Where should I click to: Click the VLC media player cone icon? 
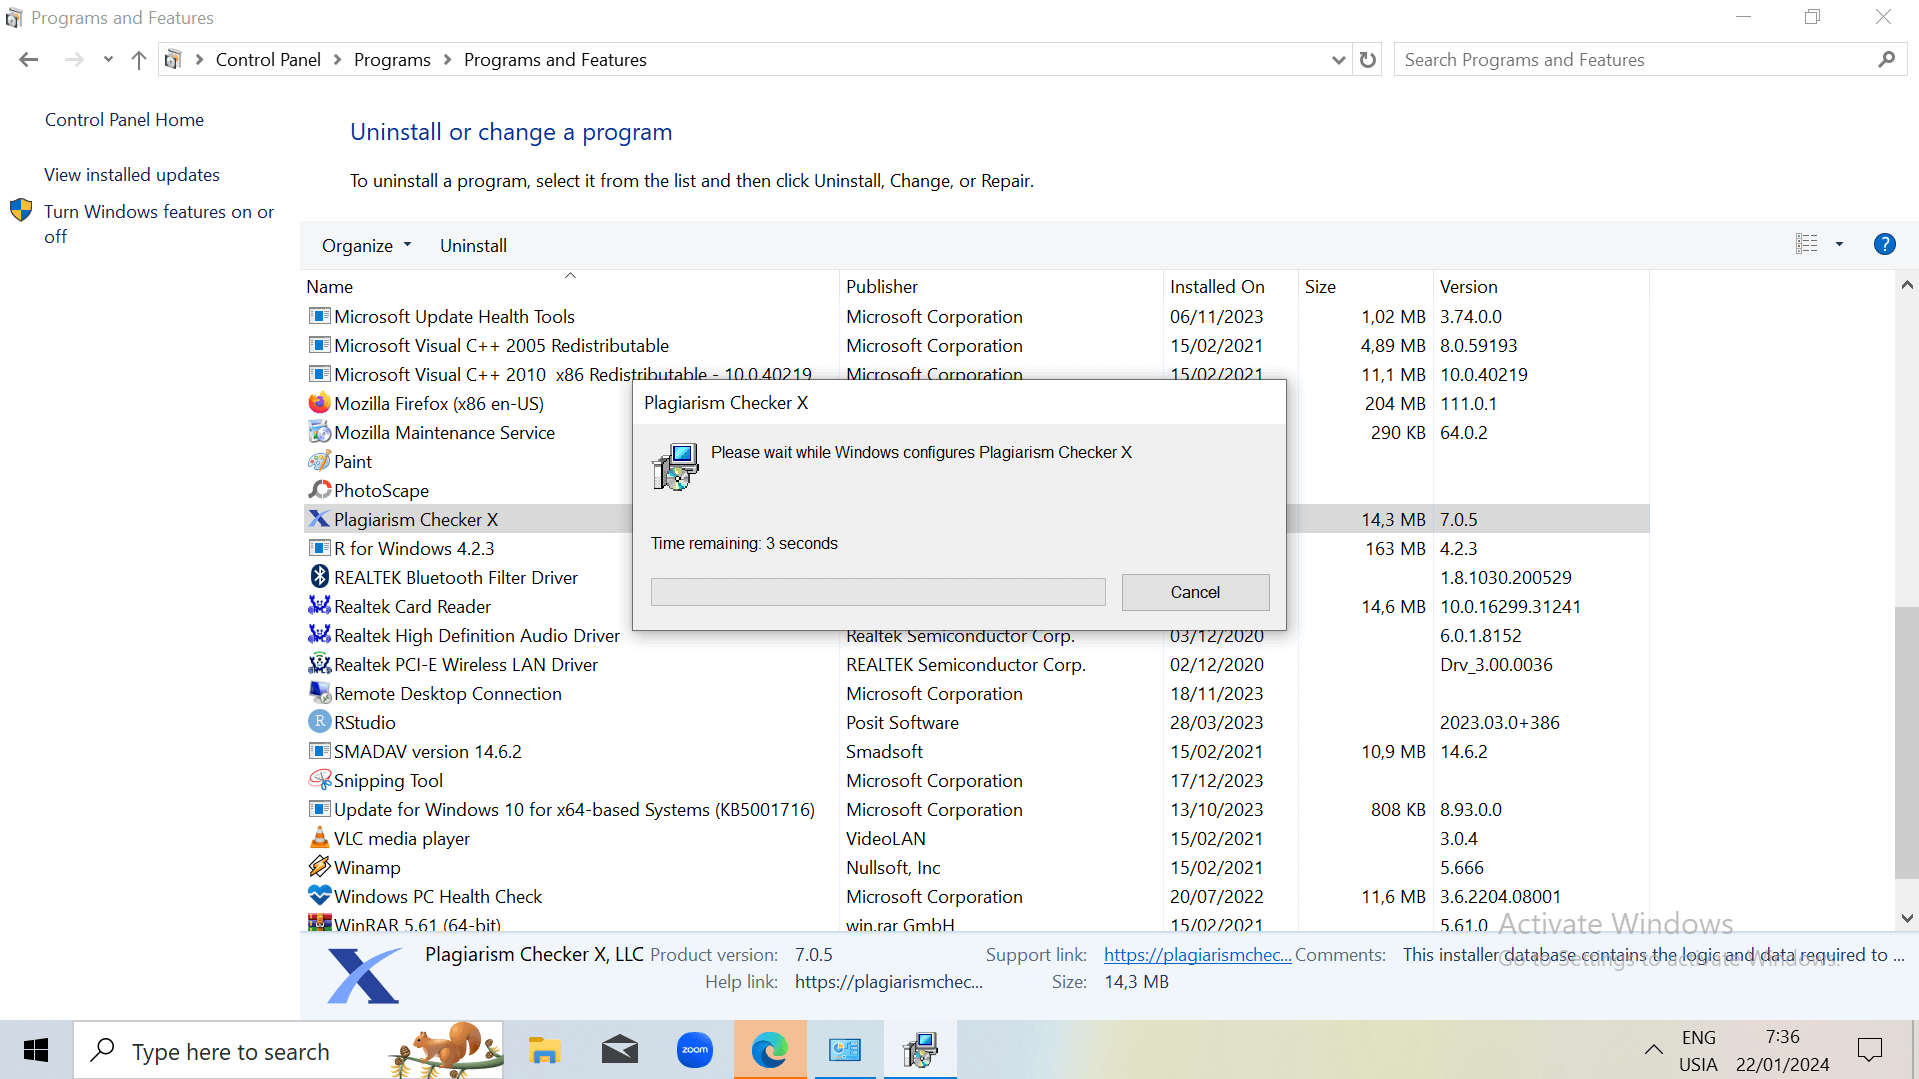pos(319,838)
